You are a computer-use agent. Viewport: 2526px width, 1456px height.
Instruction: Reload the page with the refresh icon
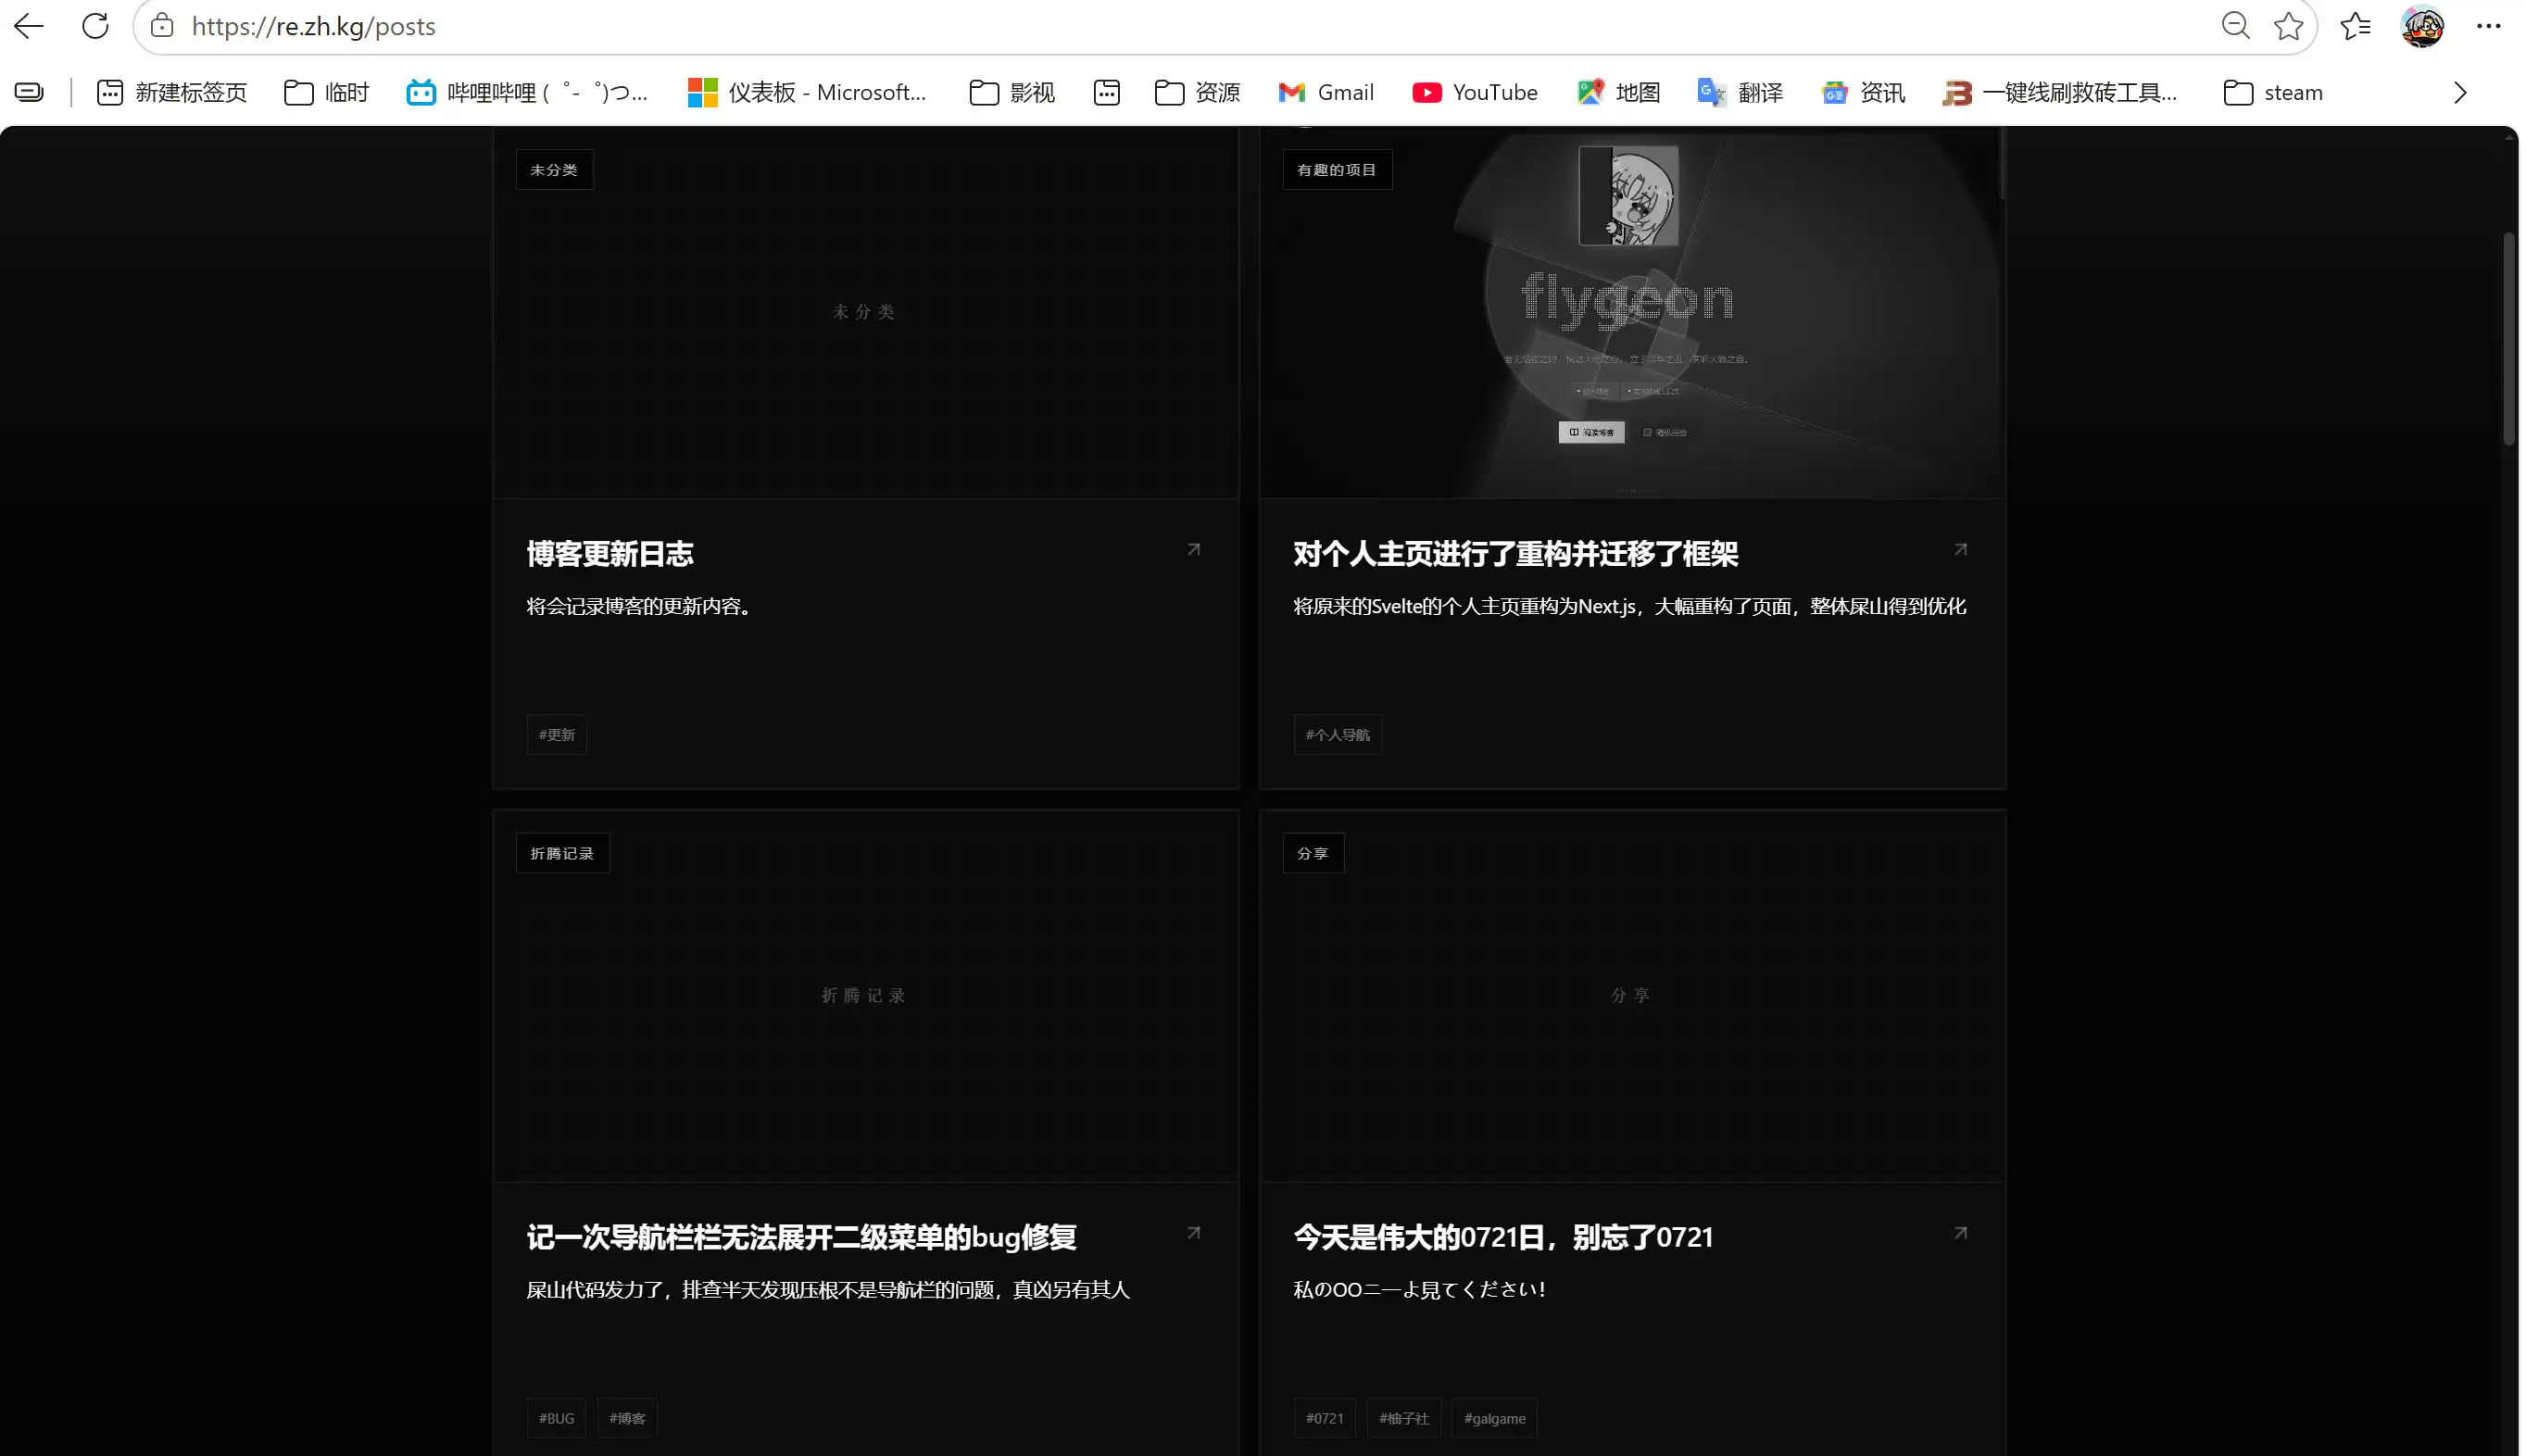(x=95, y=26)
